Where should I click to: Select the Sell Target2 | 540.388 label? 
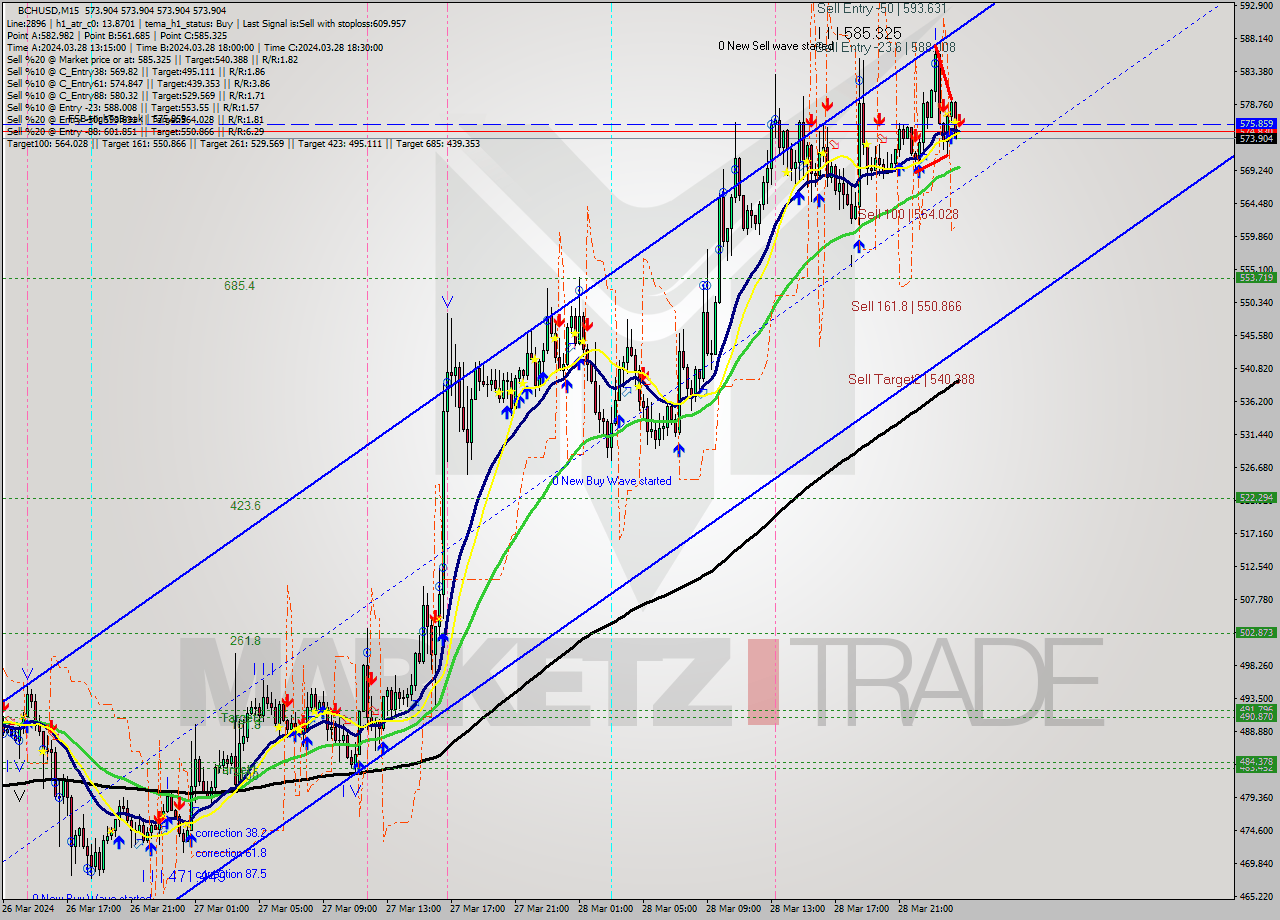(911, 379)
